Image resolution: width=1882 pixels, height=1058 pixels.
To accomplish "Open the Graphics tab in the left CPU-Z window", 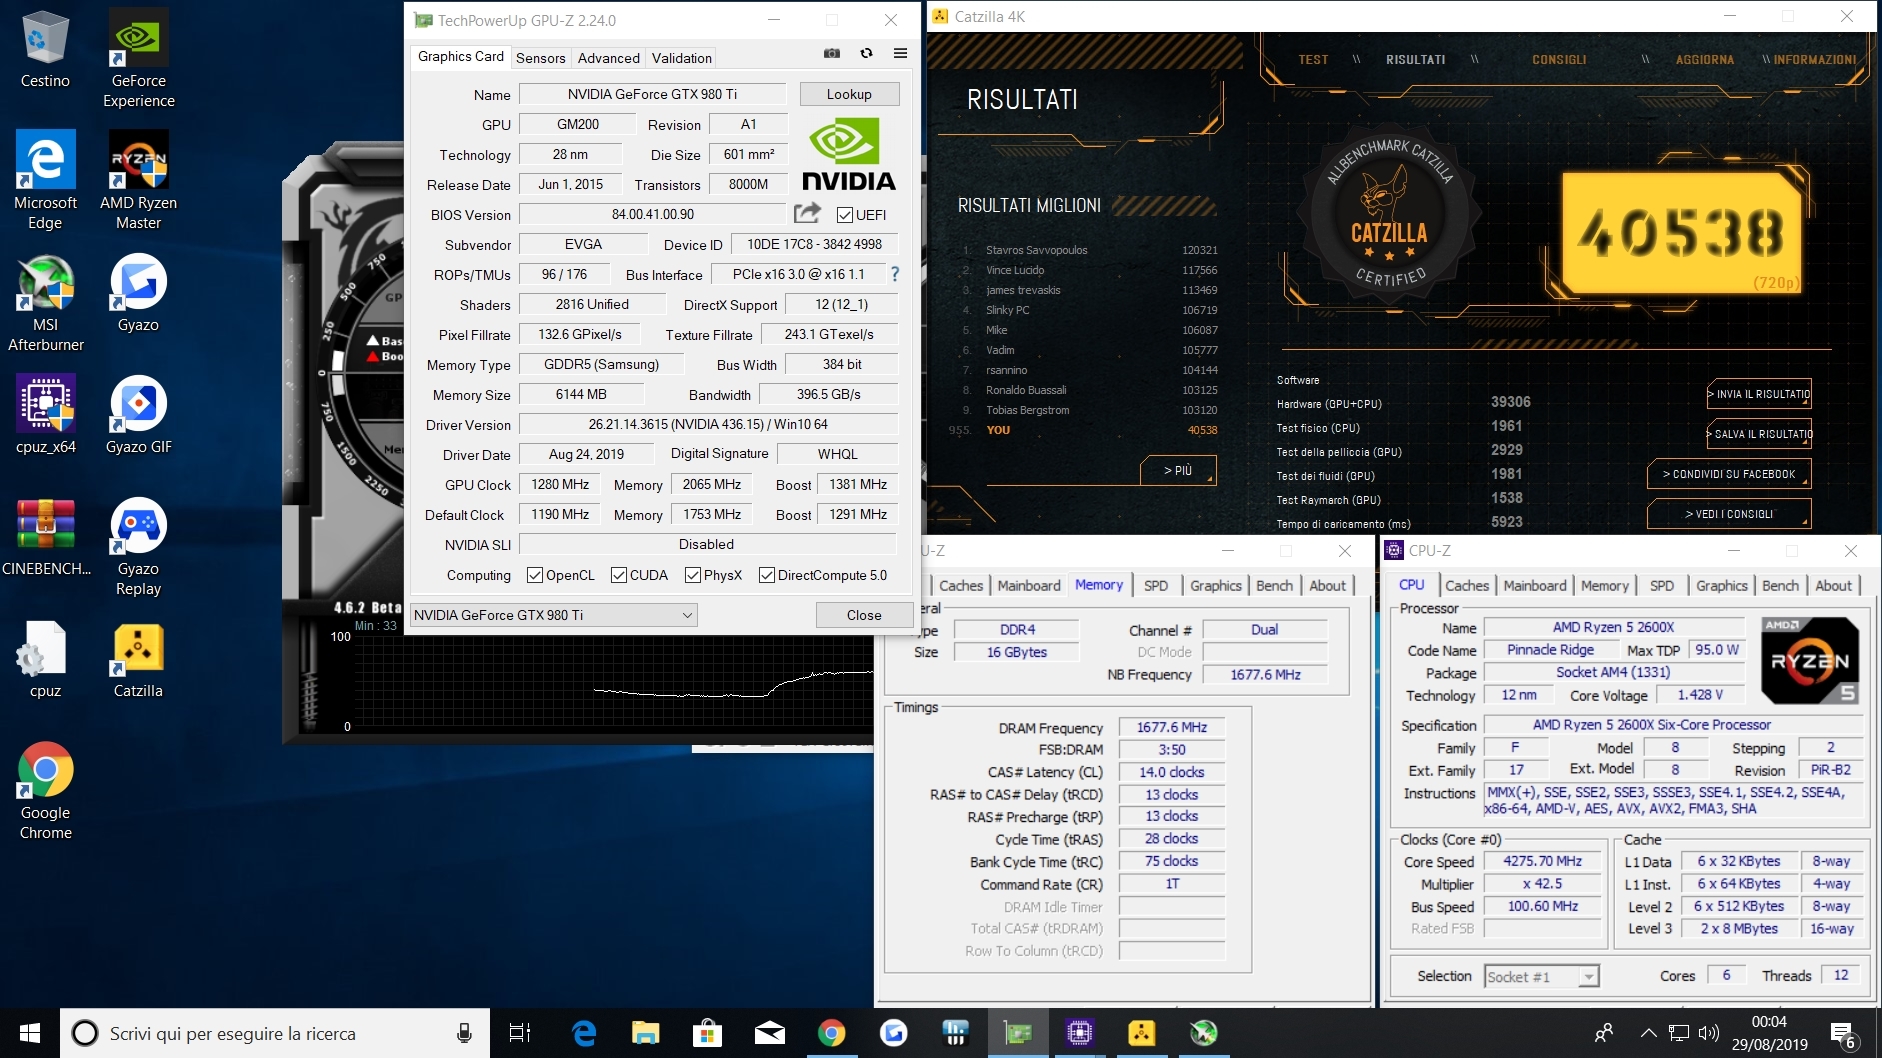I will click(x=1216, y=586).
